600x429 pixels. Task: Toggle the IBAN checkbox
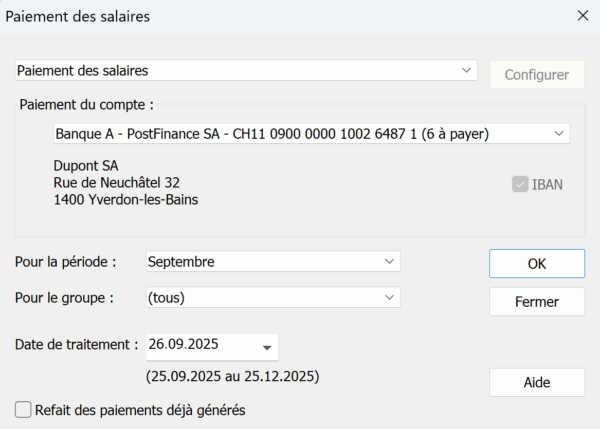click(520, 184)
